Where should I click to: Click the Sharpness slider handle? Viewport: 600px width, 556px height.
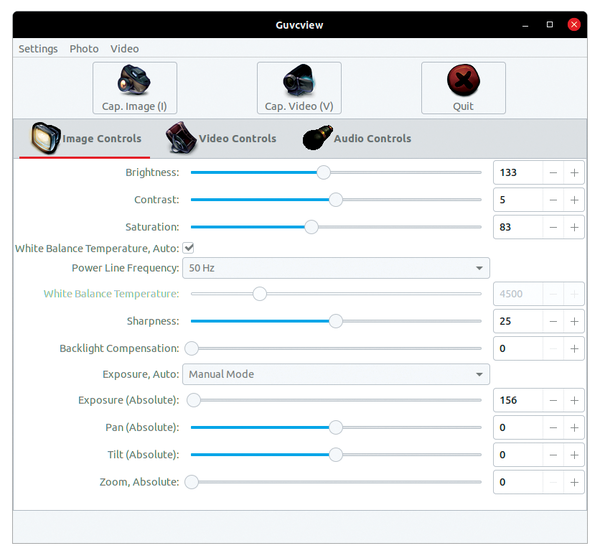point(336,321)
